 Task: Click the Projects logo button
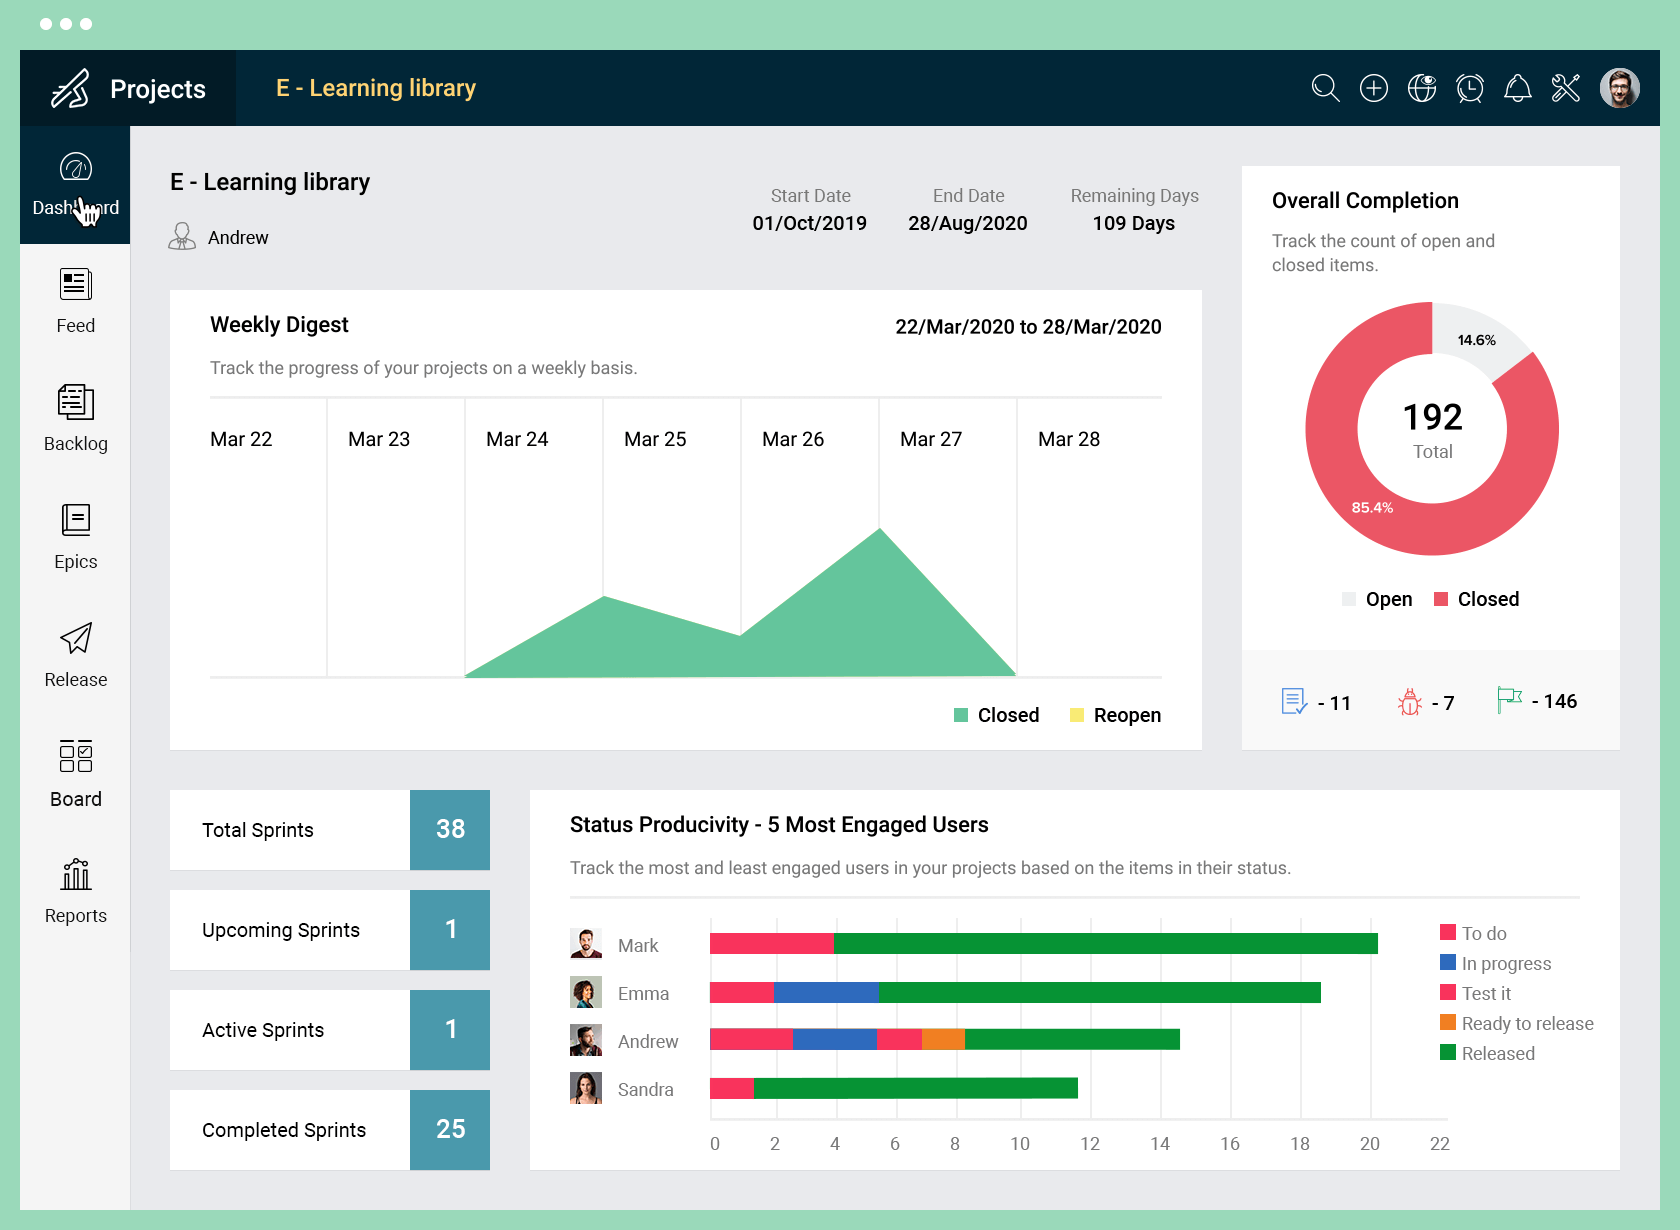click(128, 88)
